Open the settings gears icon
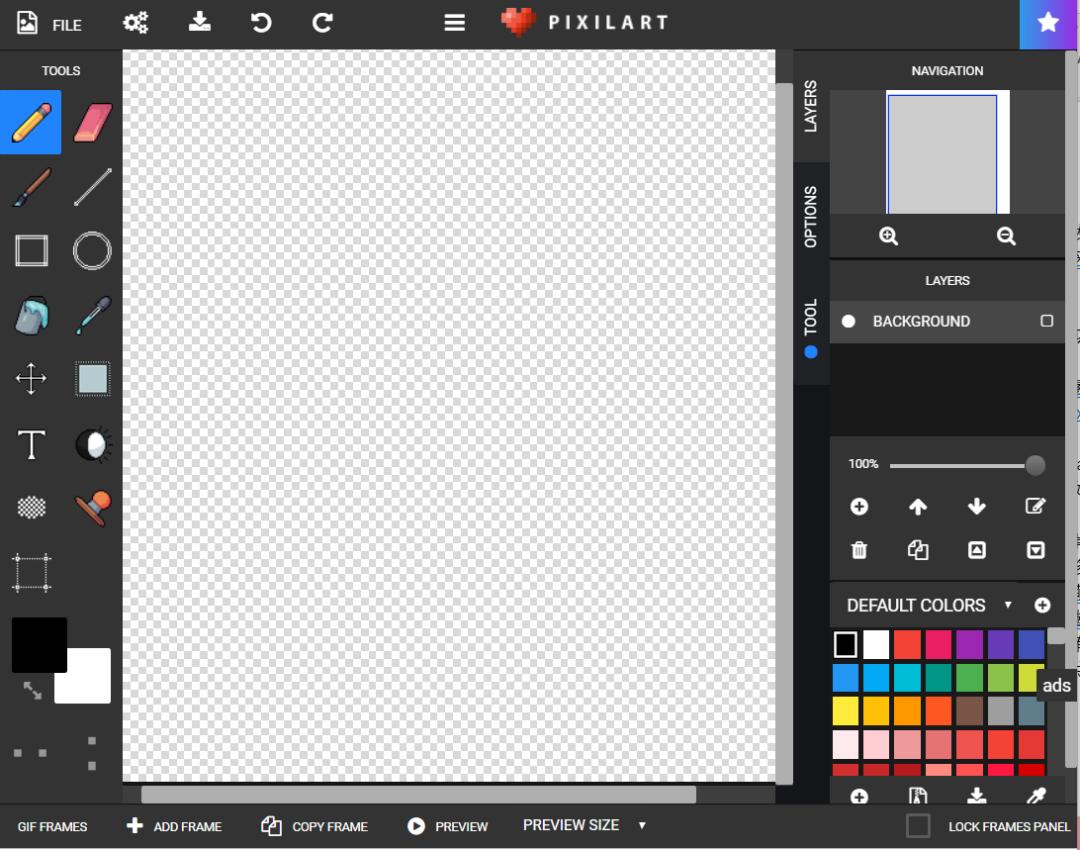This screenshot has width=1080, height=850. pos(135,23)
